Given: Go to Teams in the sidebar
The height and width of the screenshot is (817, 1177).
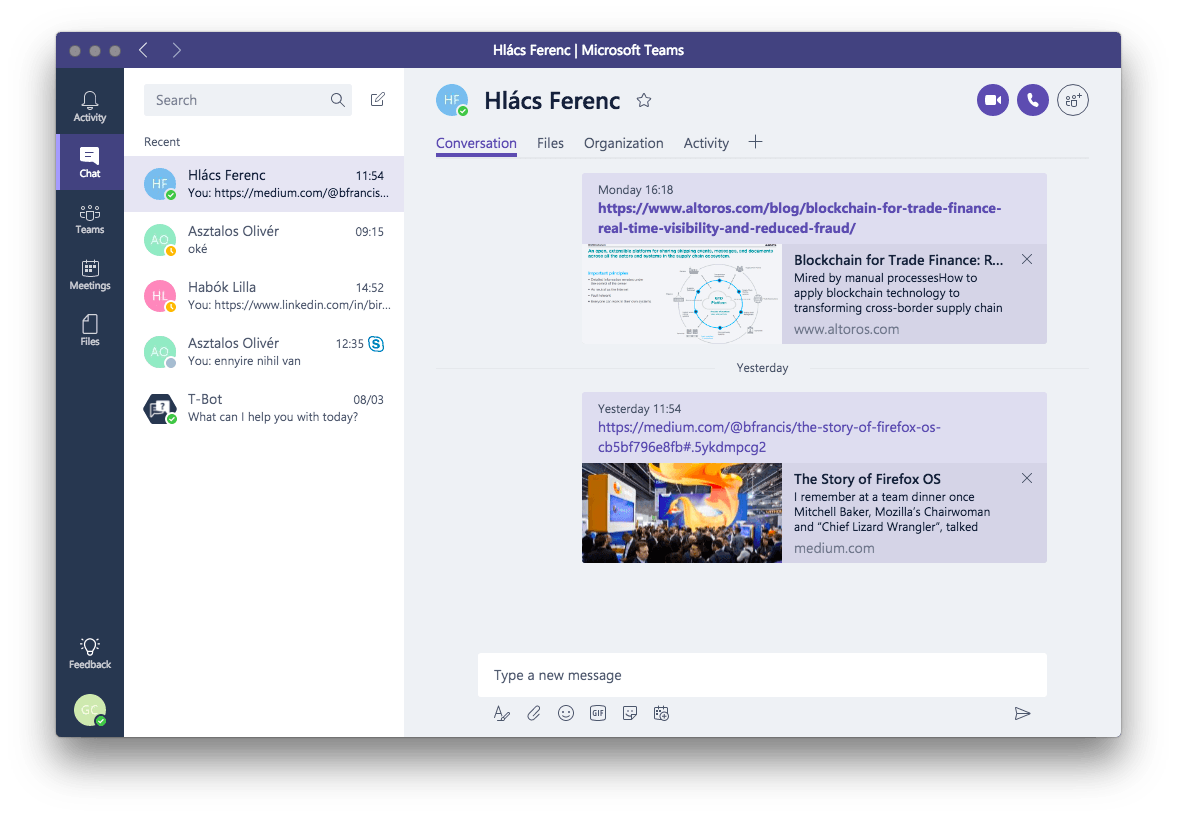Looking at the screenshot, I should pos(90,219).
